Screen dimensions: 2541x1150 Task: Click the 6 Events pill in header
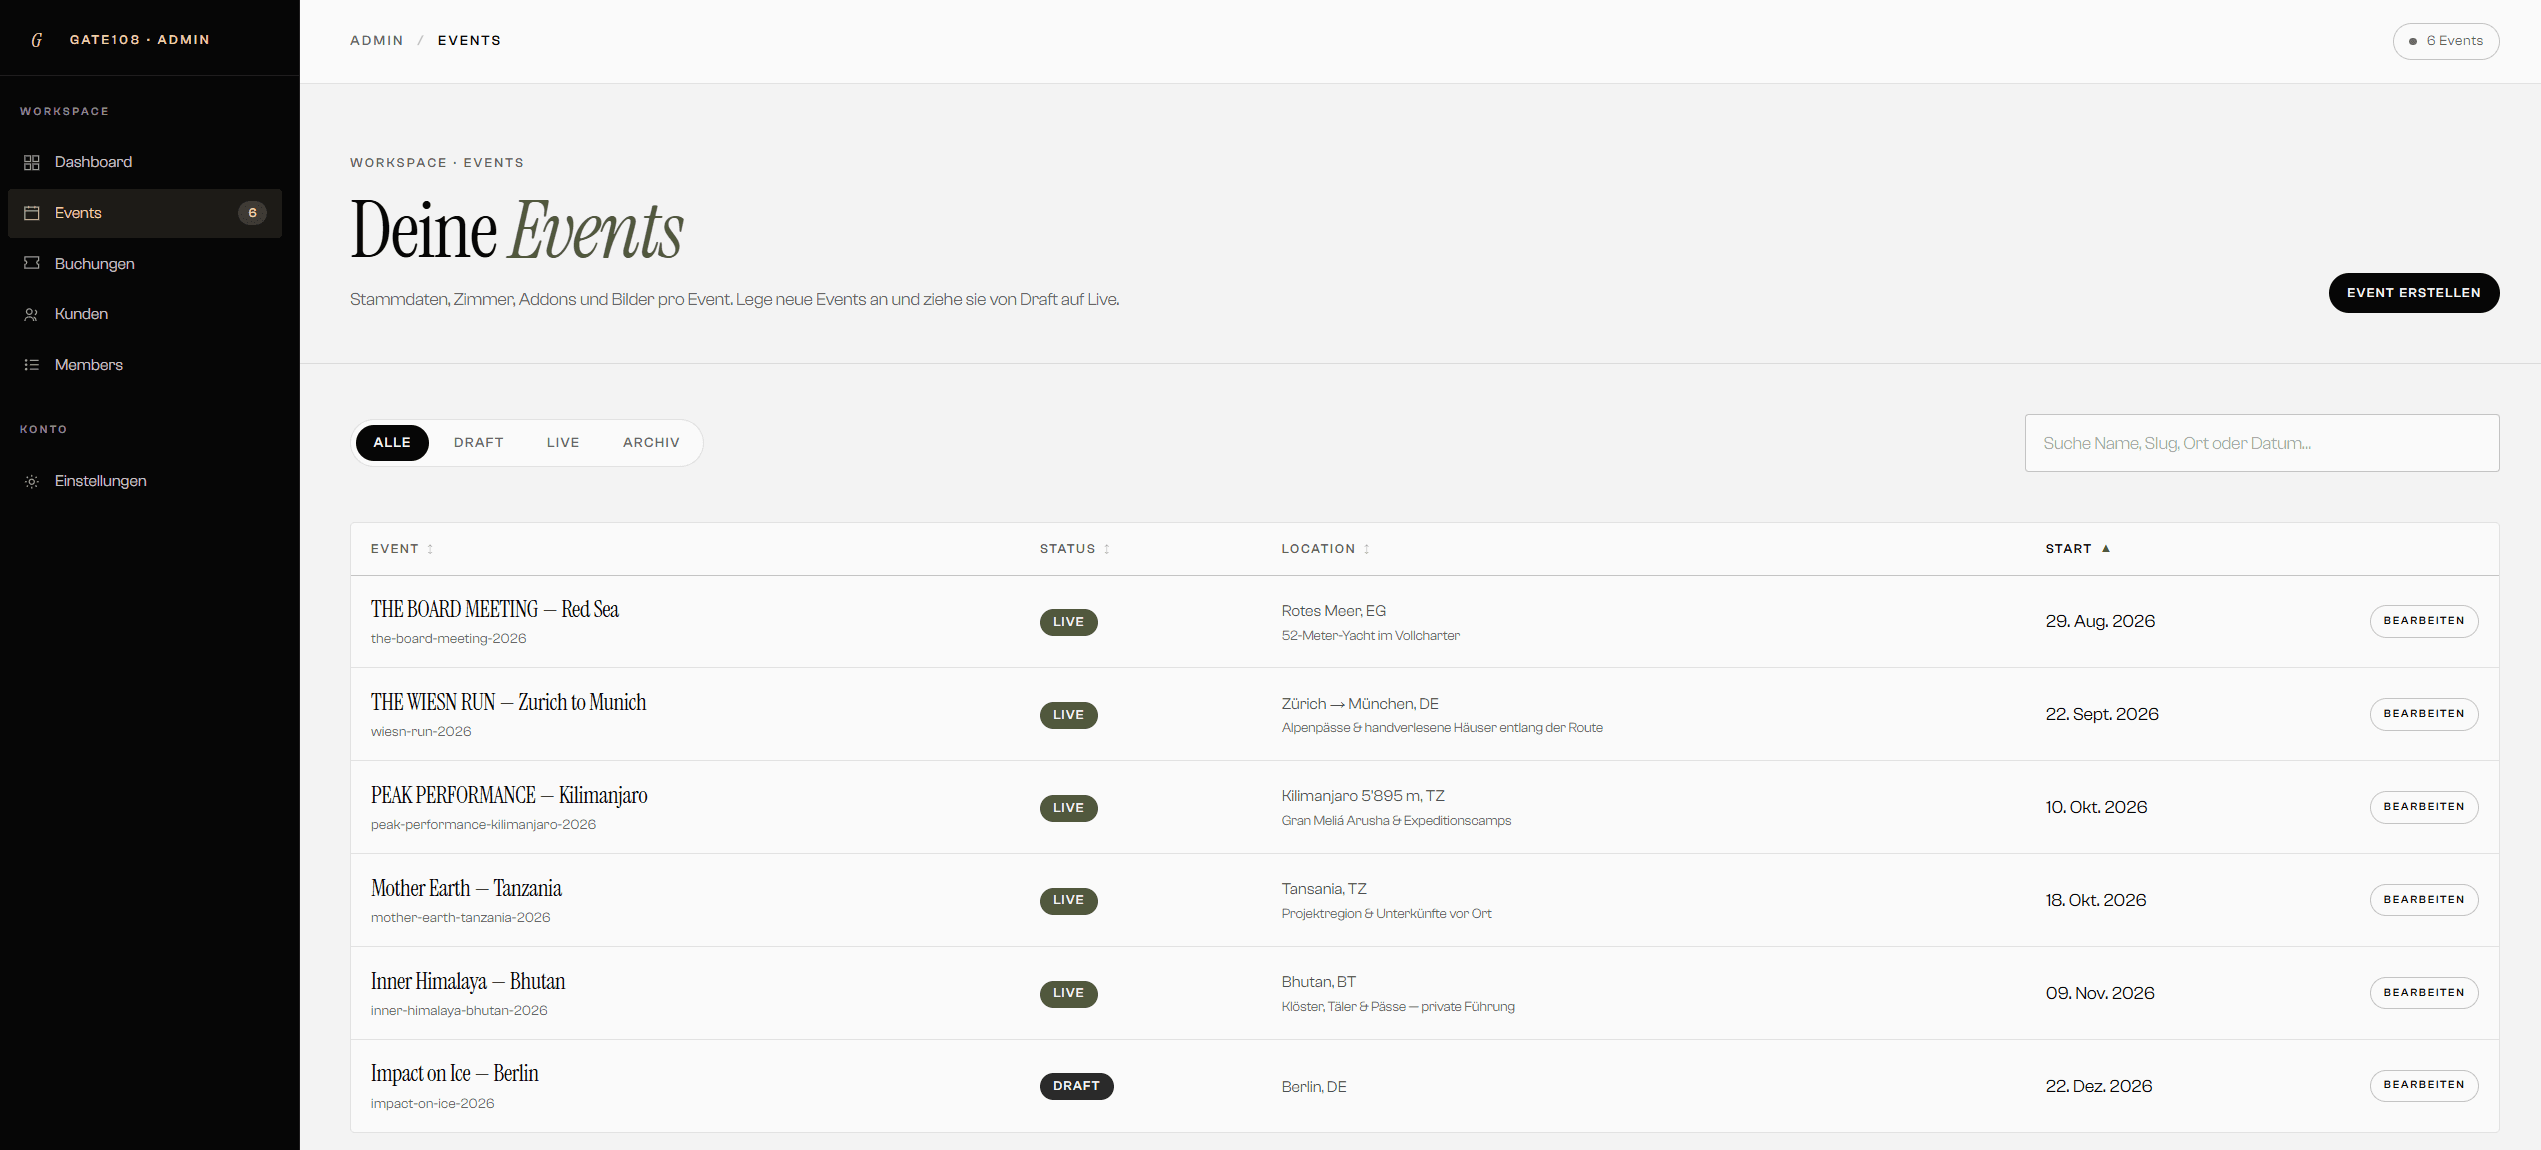coord(2446,41)
